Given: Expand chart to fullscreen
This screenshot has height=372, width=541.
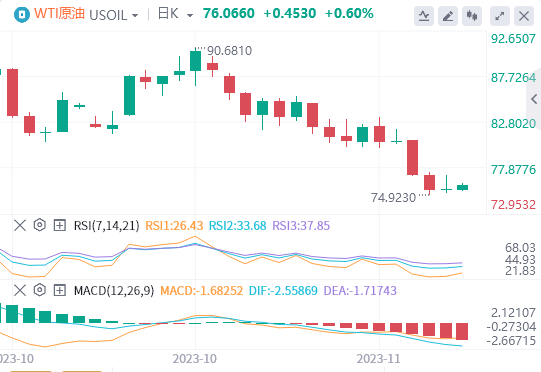Looking at the screenshot, I should point(500,16).
